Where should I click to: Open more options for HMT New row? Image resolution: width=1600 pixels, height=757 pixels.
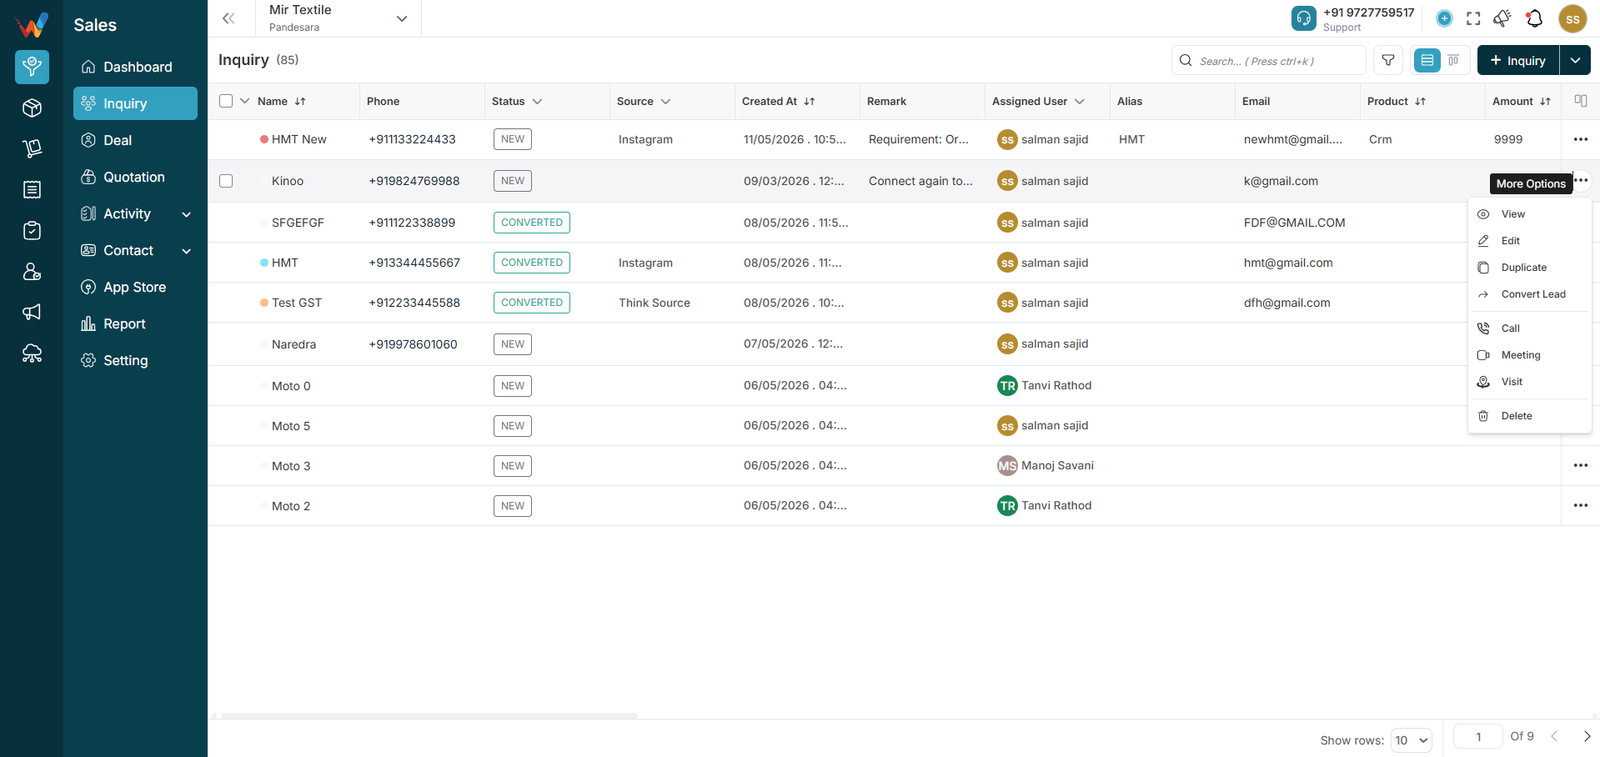point(1580,139)
